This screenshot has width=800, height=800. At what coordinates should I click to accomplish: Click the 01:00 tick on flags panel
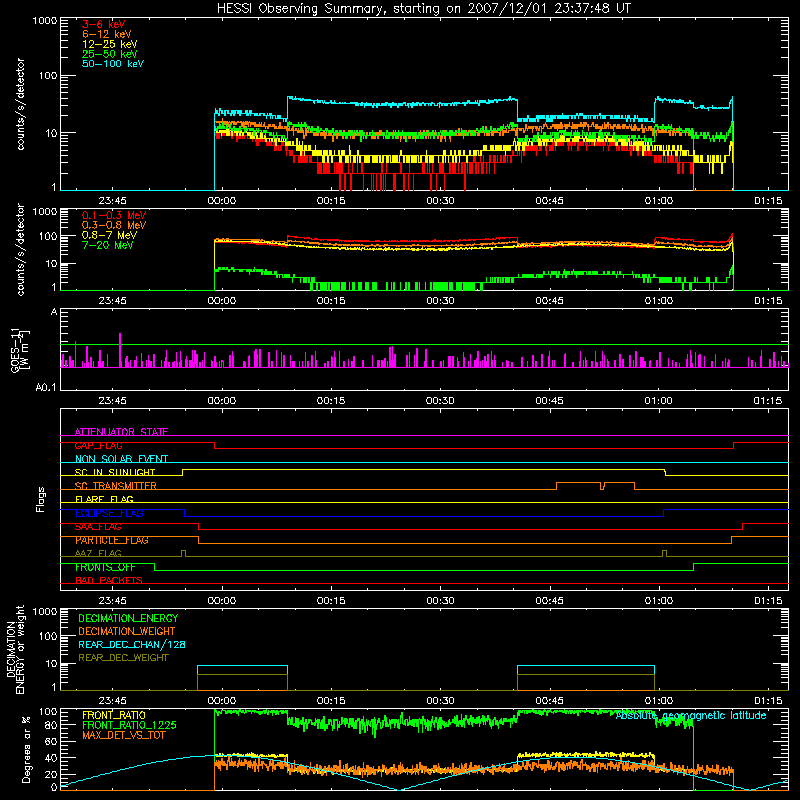coord(659,601)
